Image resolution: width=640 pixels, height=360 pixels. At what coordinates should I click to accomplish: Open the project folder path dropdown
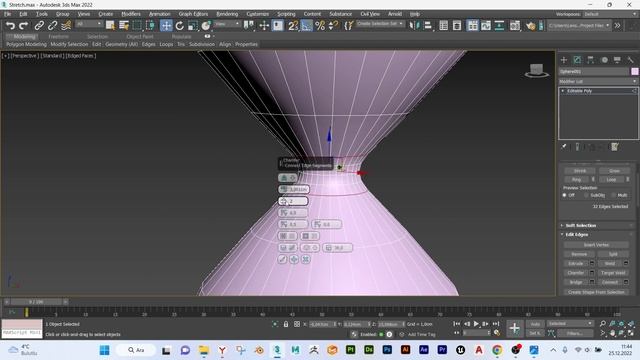[579, 25]
